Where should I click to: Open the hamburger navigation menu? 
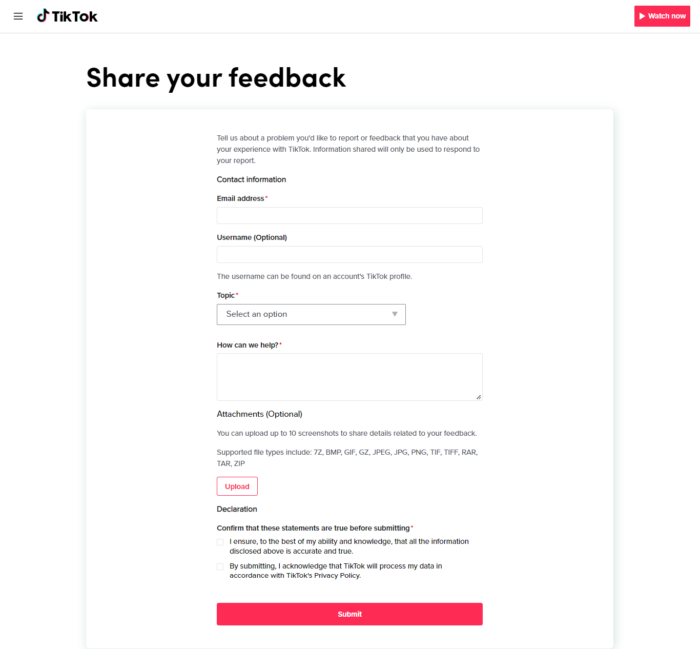[18, 16]
